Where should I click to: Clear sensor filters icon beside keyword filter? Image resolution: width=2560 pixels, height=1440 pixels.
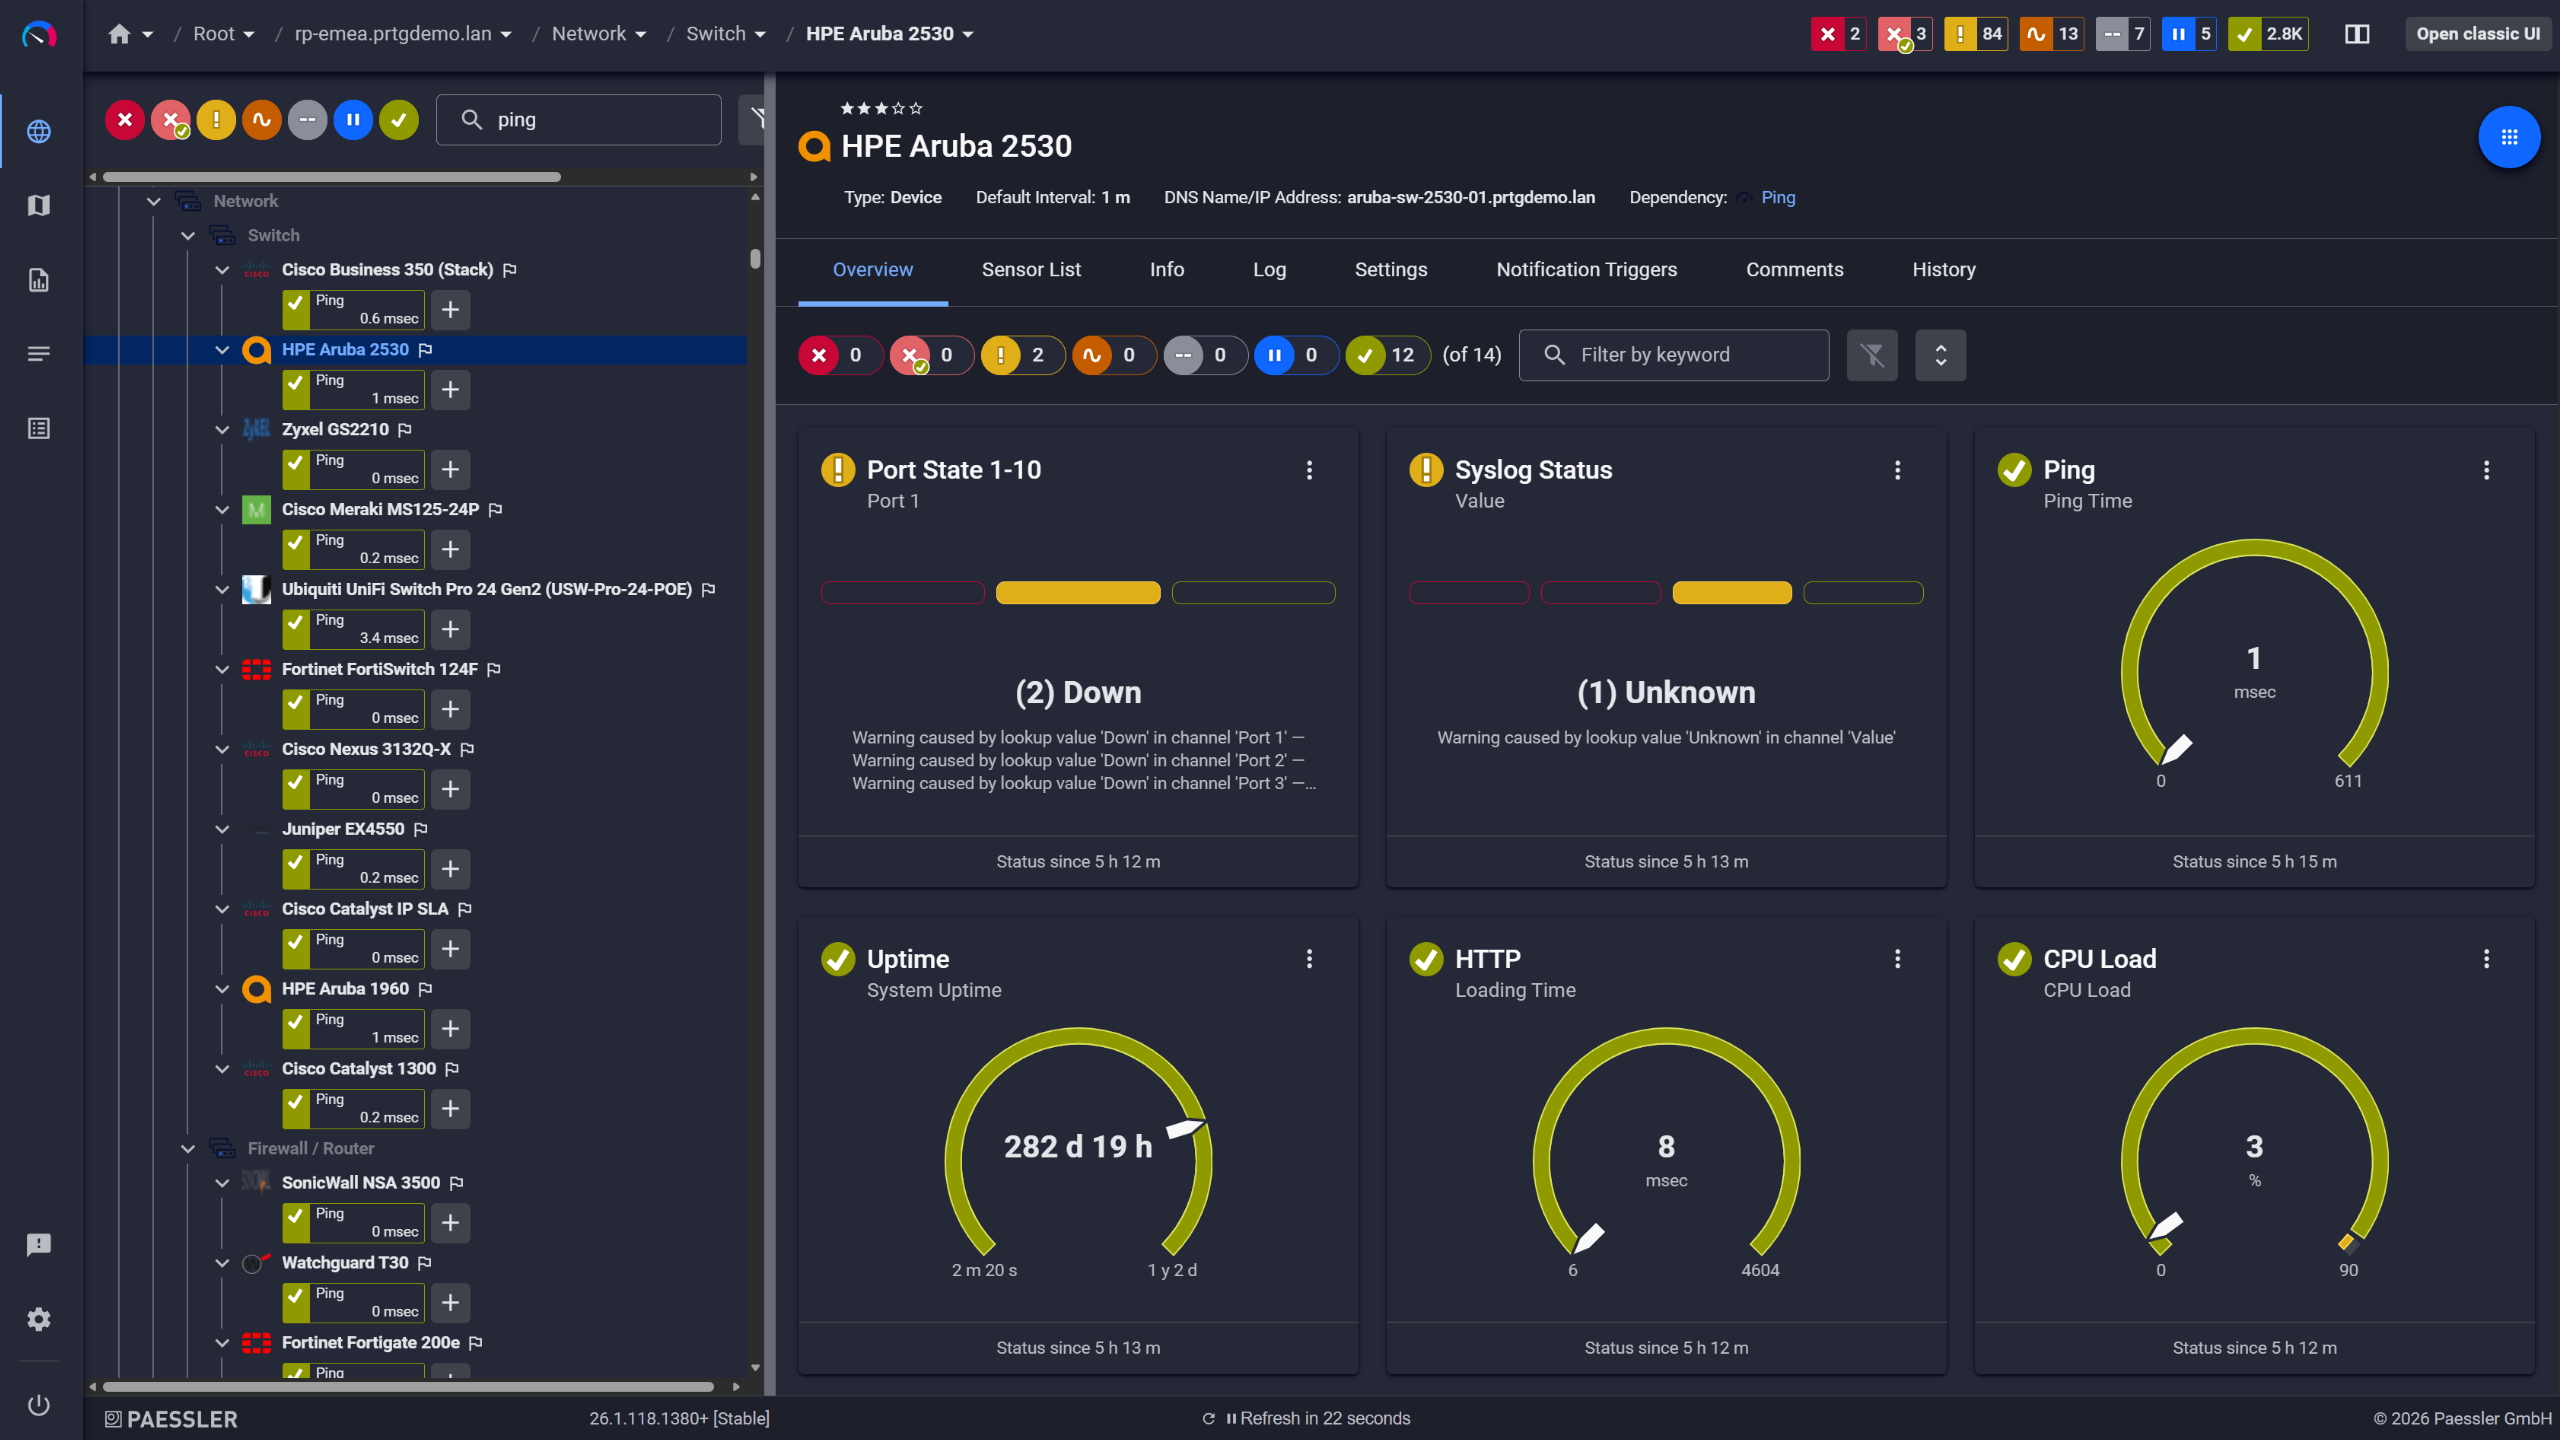tap(1872, 355)
